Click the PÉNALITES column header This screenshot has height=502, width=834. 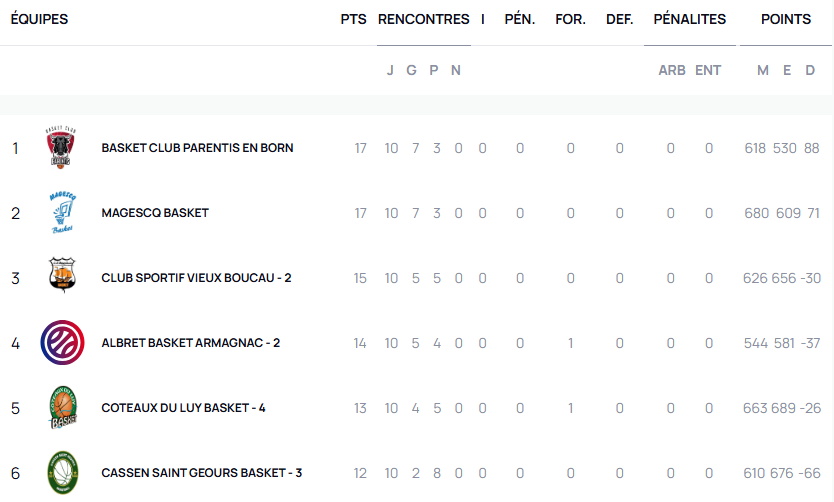point(689,19)
